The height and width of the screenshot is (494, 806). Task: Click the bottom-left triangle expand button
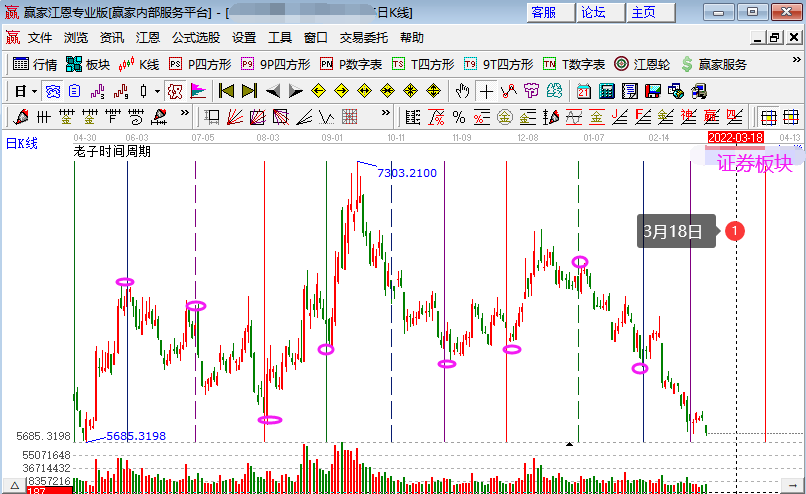pyautogui.click(x=14, y=486)
